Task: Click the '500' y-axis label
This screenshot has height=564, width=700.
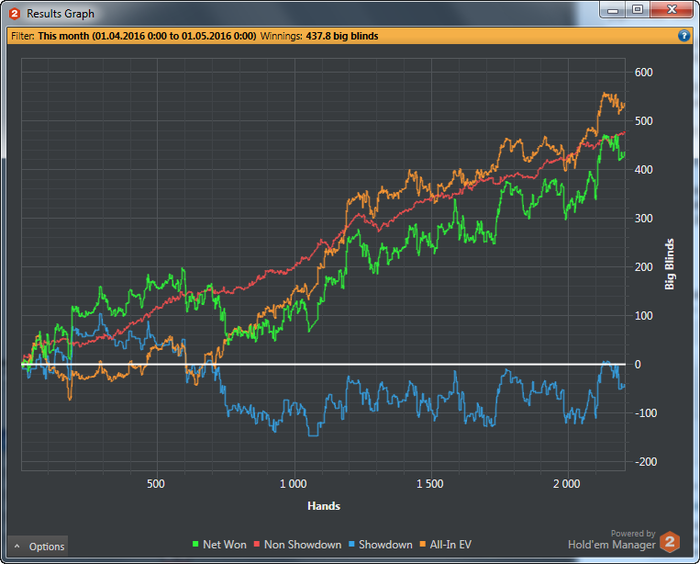Action: tap(644, 121)
